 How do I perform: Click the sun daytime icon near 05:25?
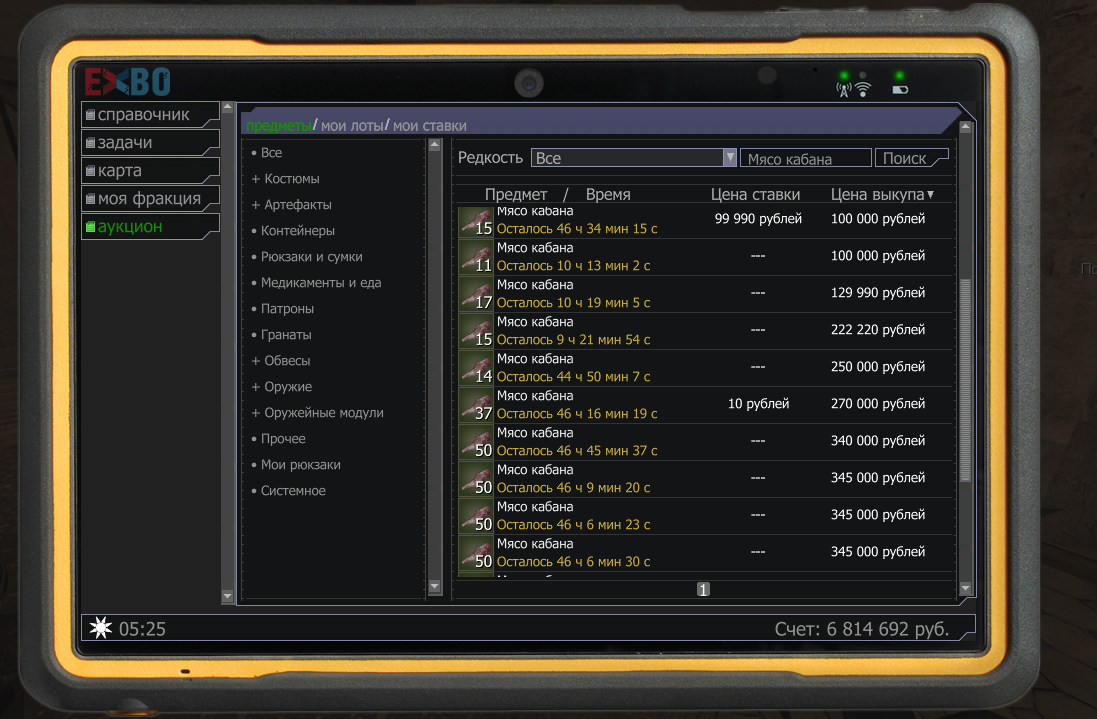click(x=101, y=628)
